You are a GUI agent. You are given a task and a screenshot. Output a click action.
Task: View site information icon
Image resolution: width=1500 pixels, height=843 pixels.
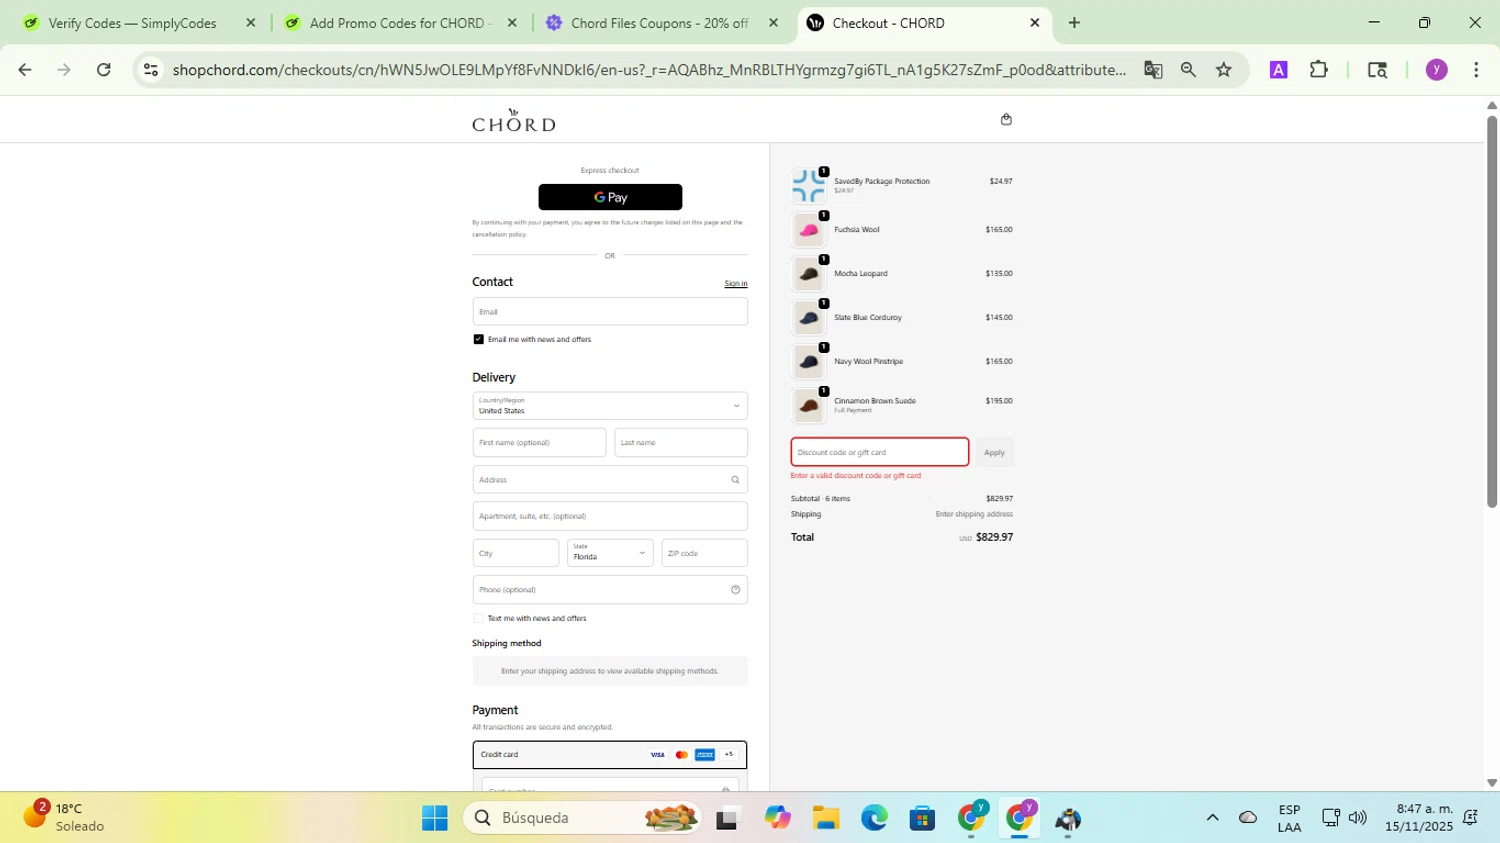pyautogui.click(x=151, y=70)
